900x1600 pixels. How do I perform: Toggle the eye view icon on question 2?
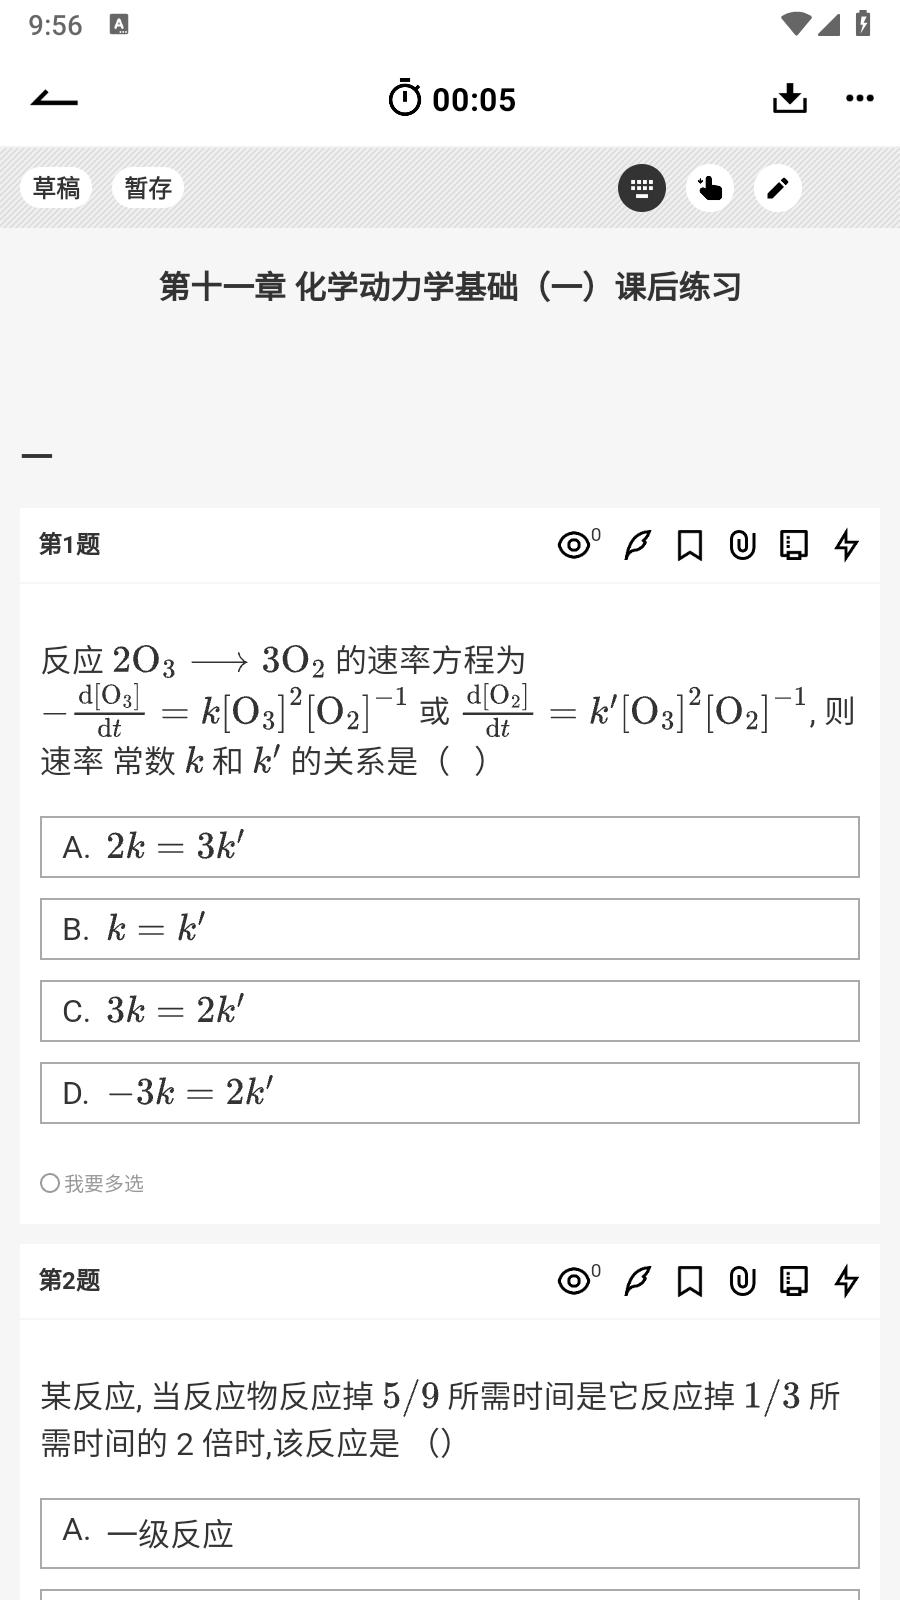573,1281
